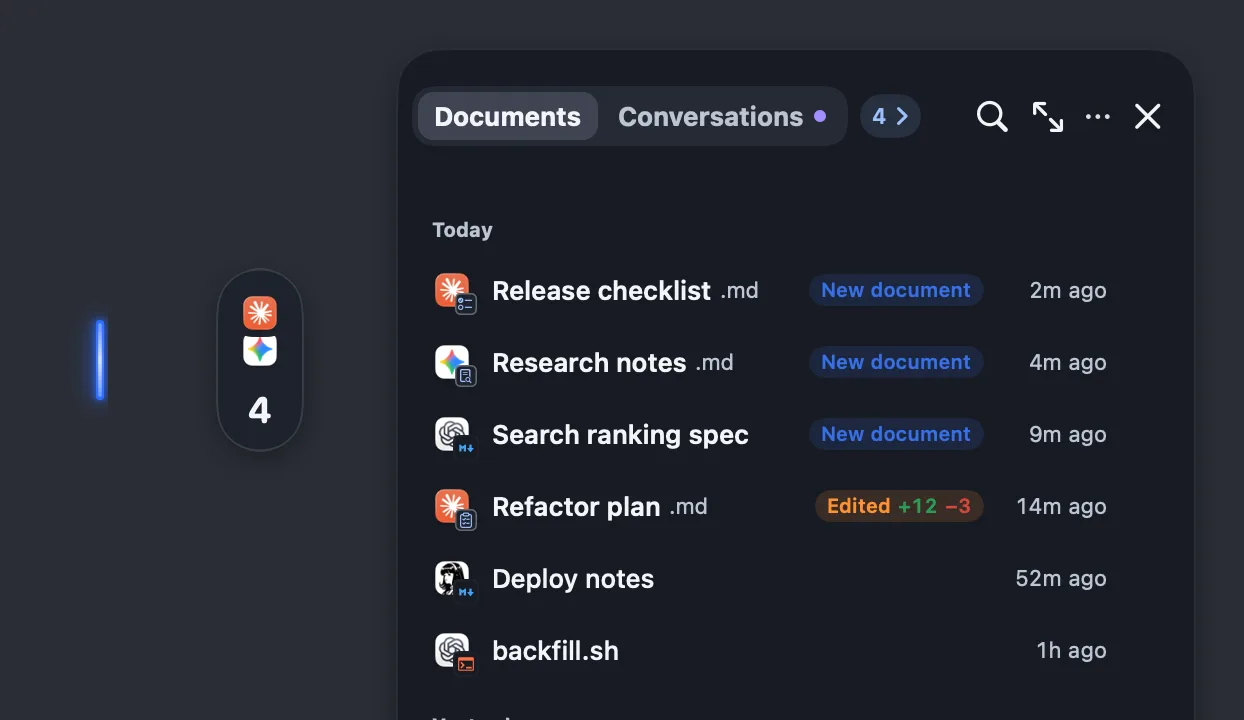Screen dimensions: 1244x720
Task: Click the Claude icon beside Refactor plan
Action: [x=453, y=507]
